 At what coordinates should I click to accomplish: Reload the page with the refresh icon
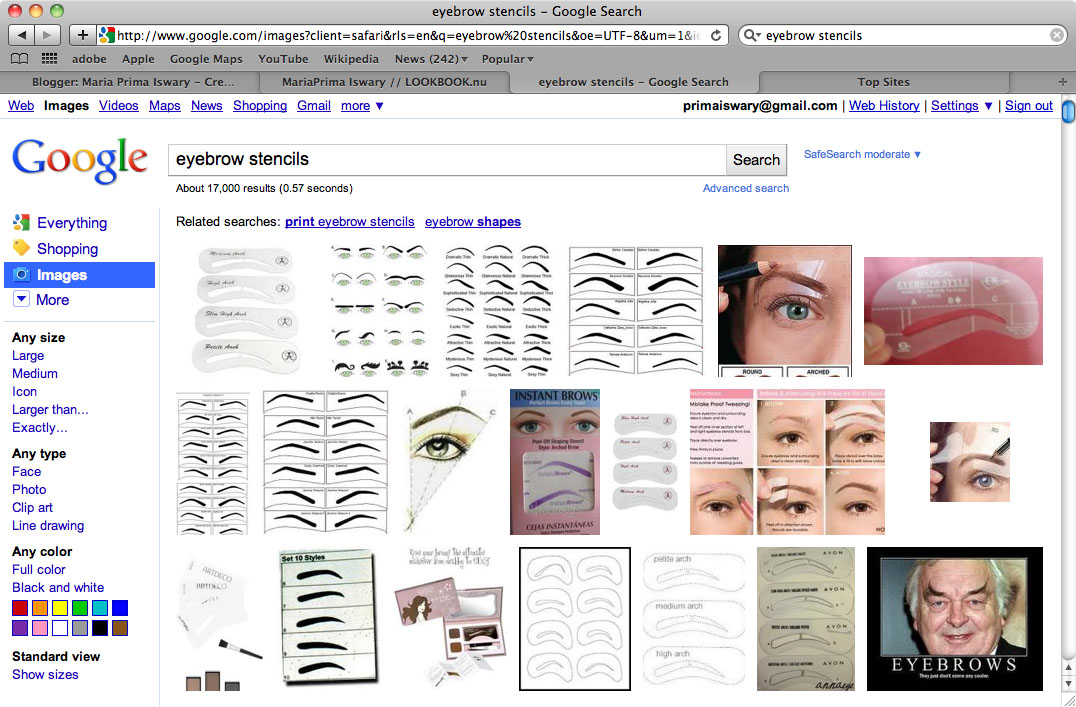715,34
